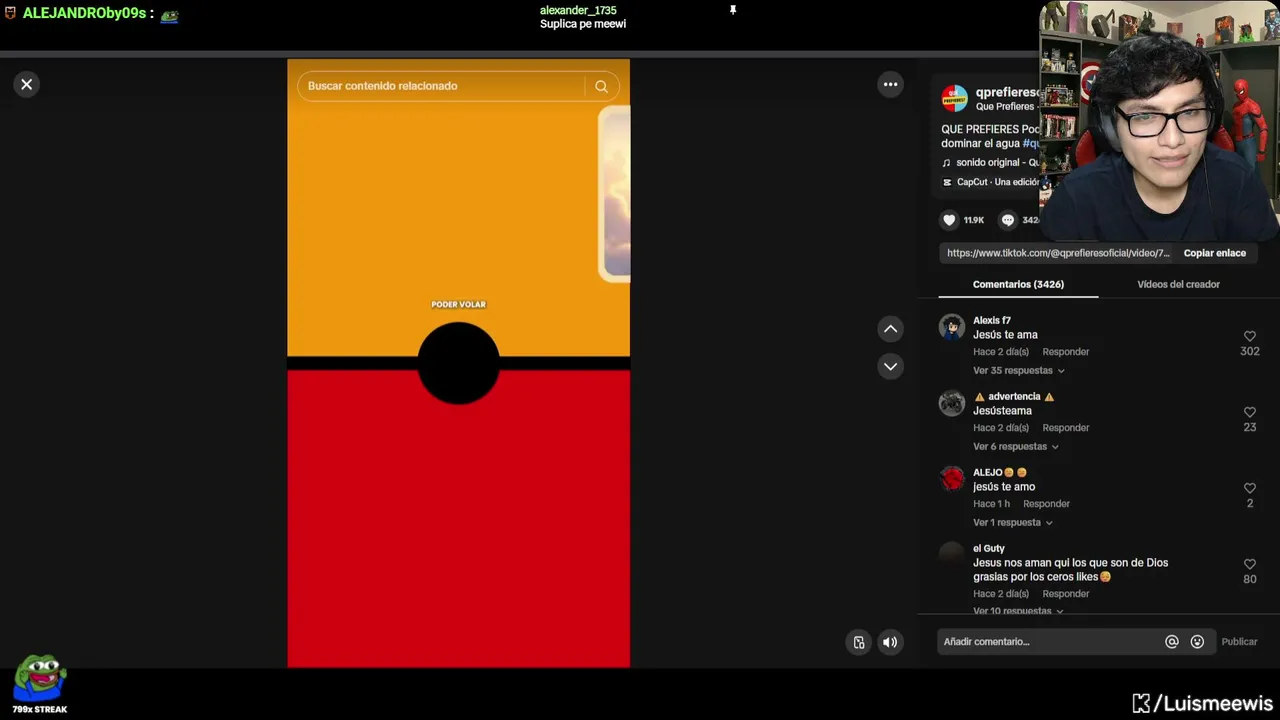Viewport: 1280px width, 720px height.
Task: Open qprefieres creator profile picture
Action: tap(955, 98)
